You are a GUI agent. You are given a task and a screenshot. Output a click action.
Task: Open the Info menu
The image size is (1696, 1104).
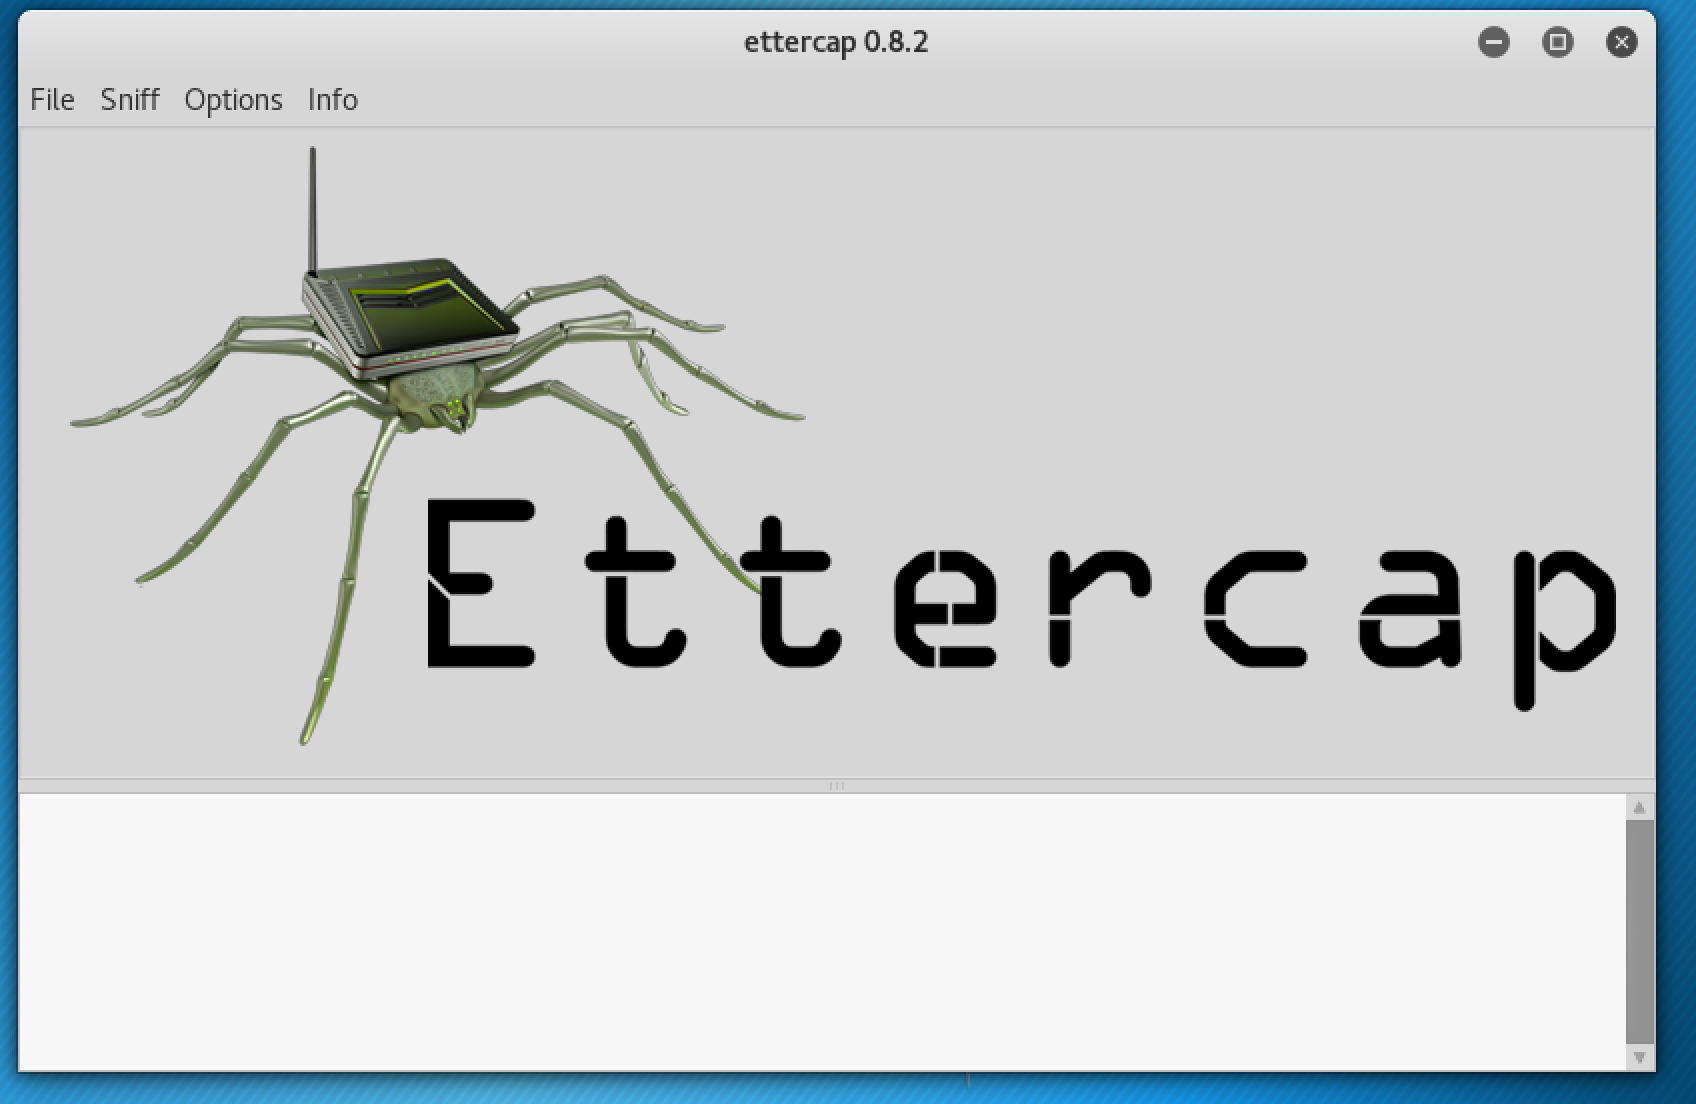[x=332, y=100]
